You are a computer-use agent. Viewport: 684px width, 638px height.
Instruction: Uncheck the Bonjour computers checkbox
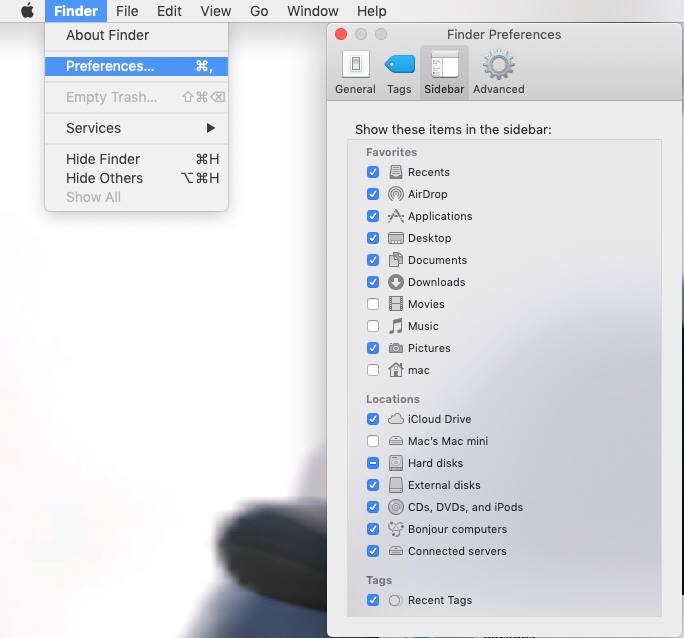pyautogui.click(x=373, y=529)
